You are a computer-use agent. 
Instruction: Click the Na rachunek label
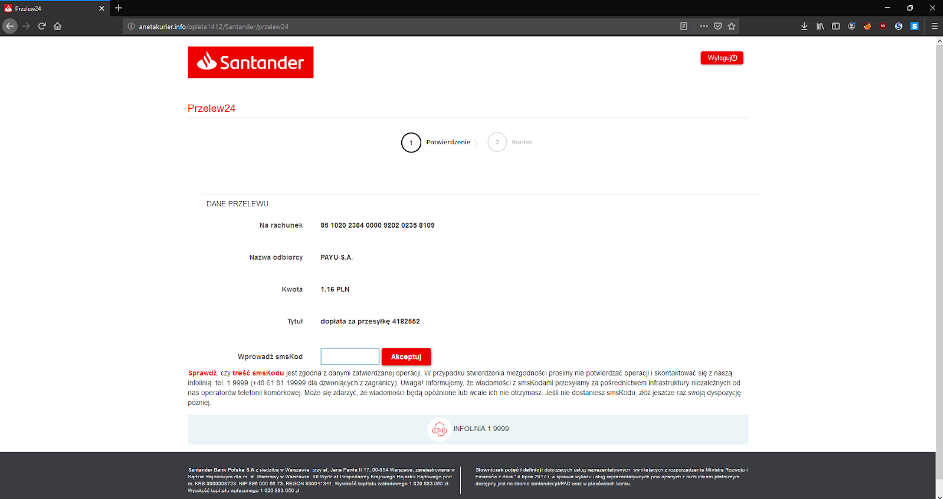281,225
